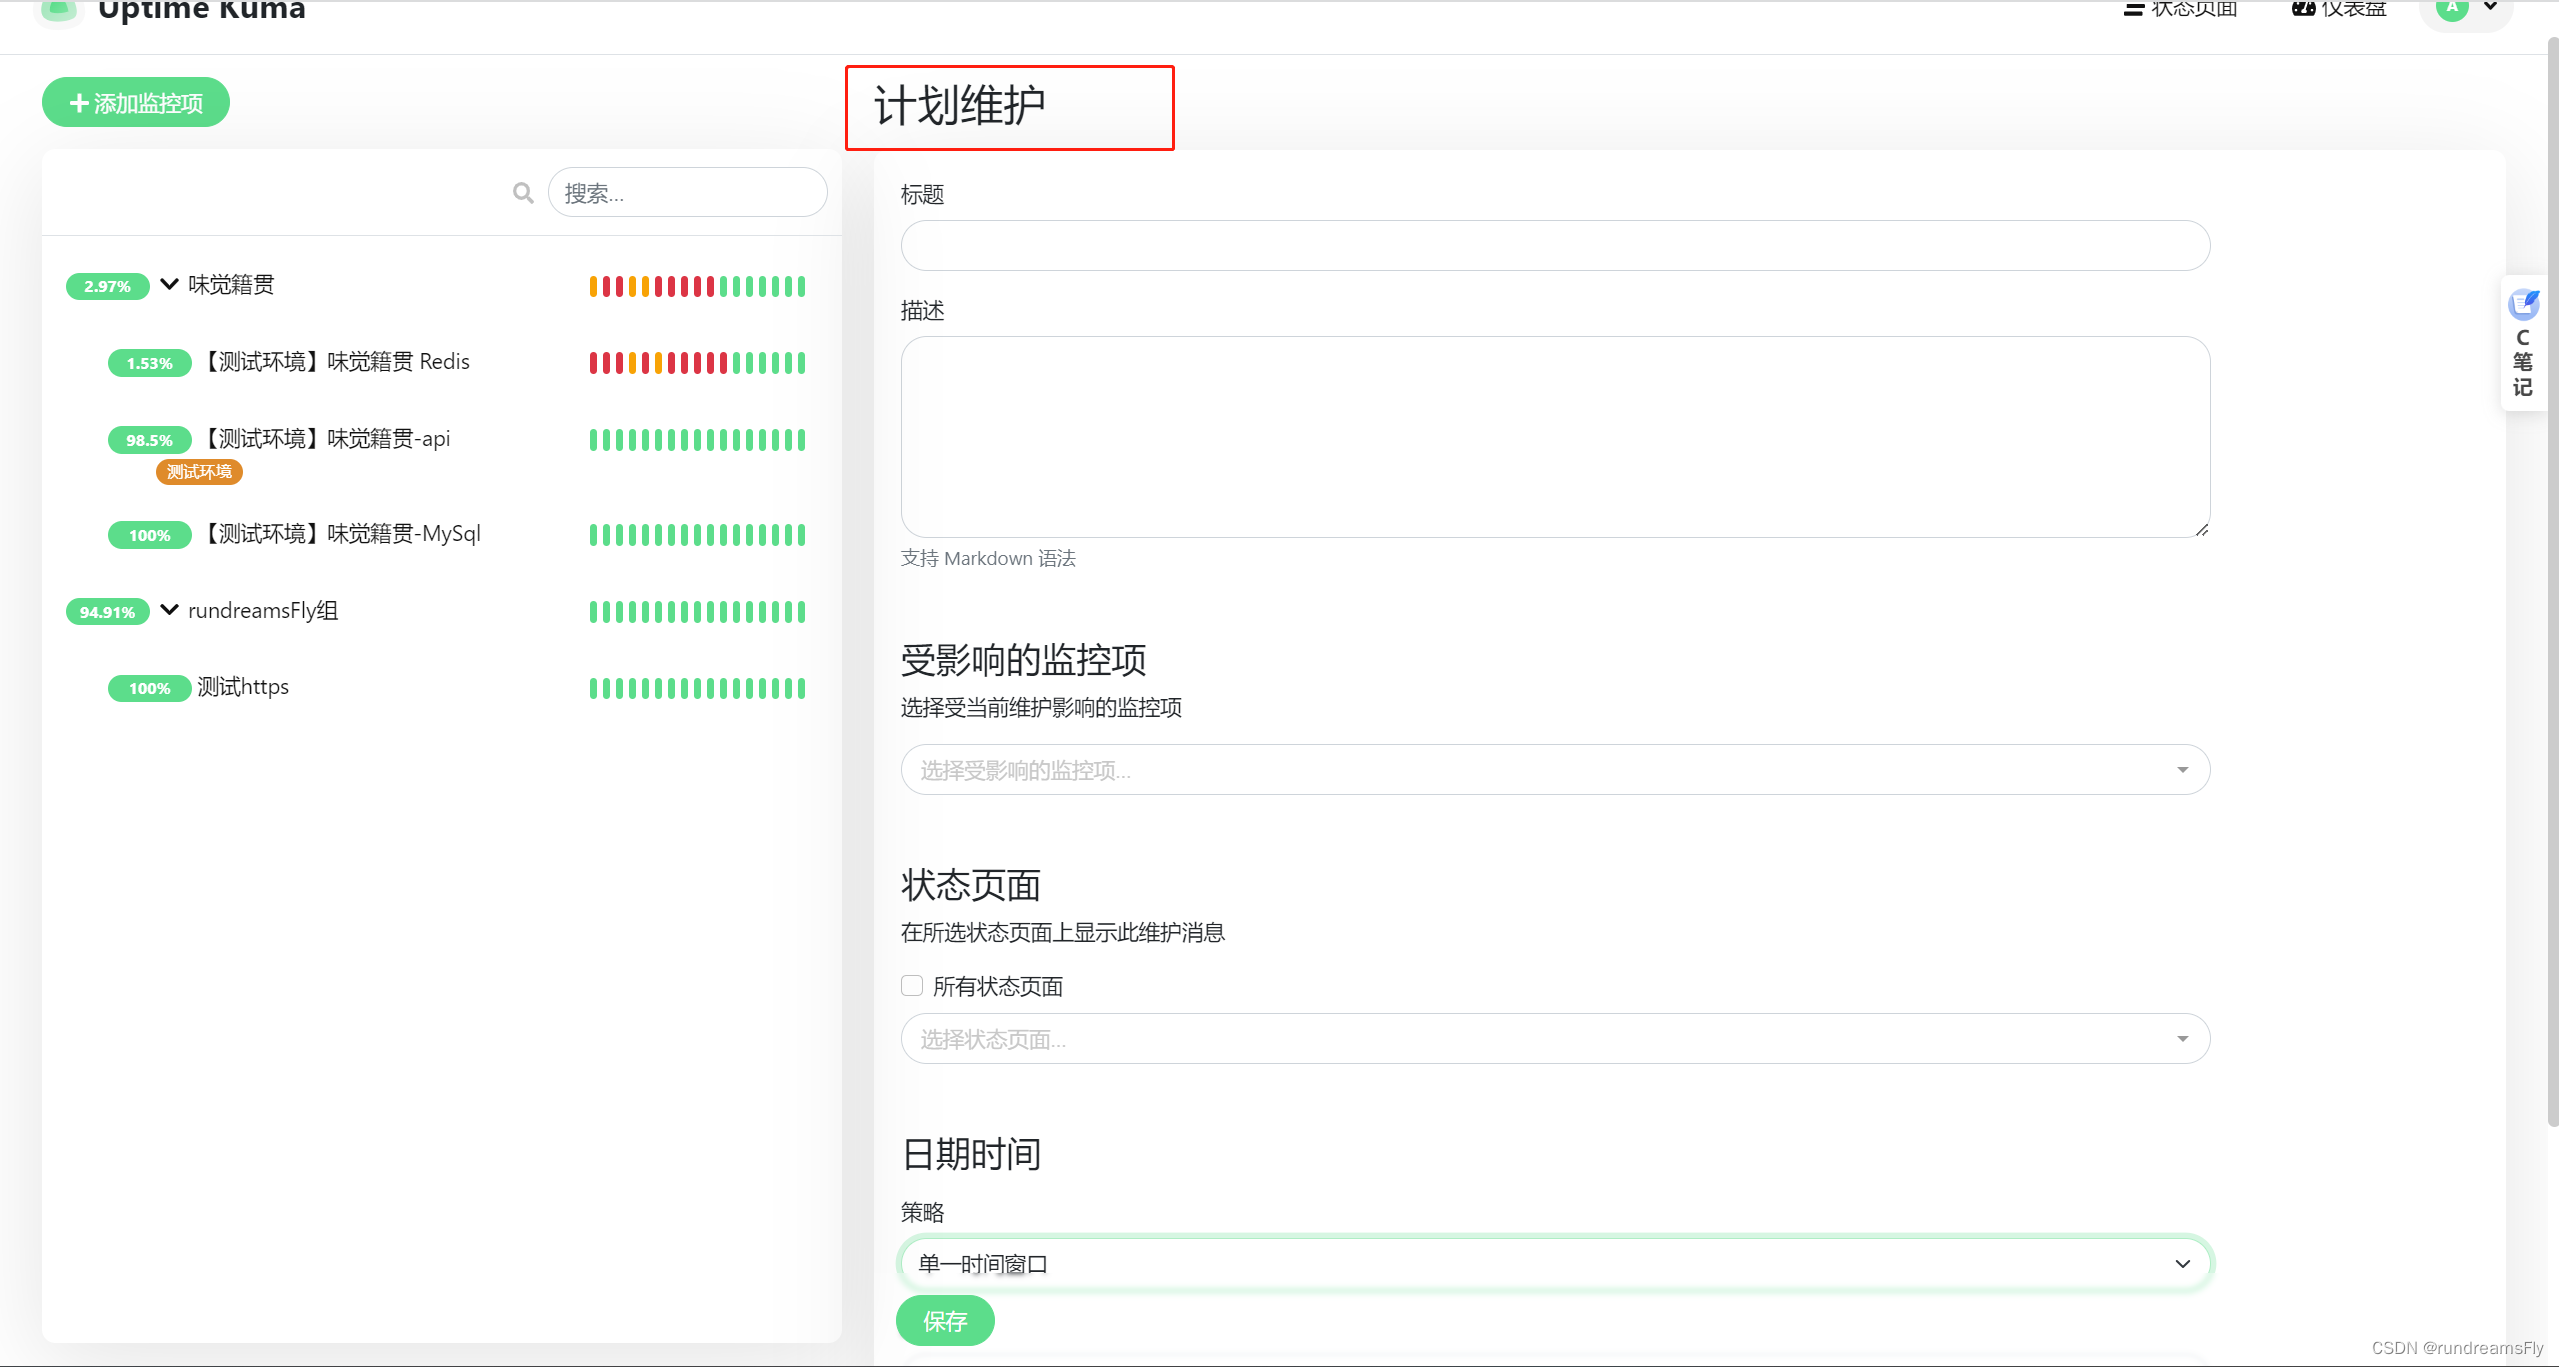Open the profile dropdown chevron

(2491, 7)
